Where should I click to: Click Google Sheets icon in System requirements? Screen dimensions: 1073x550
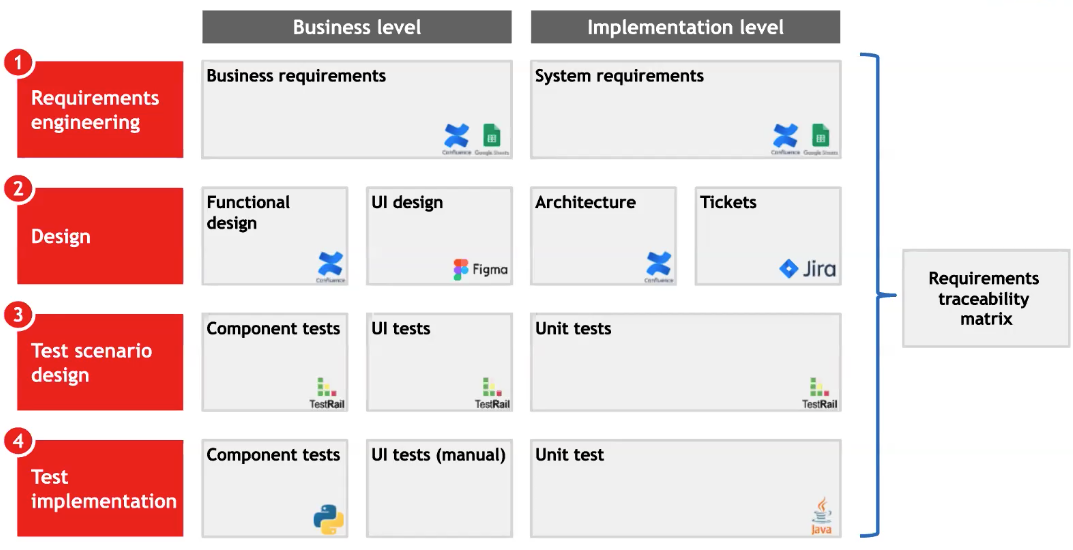(820, 136)
